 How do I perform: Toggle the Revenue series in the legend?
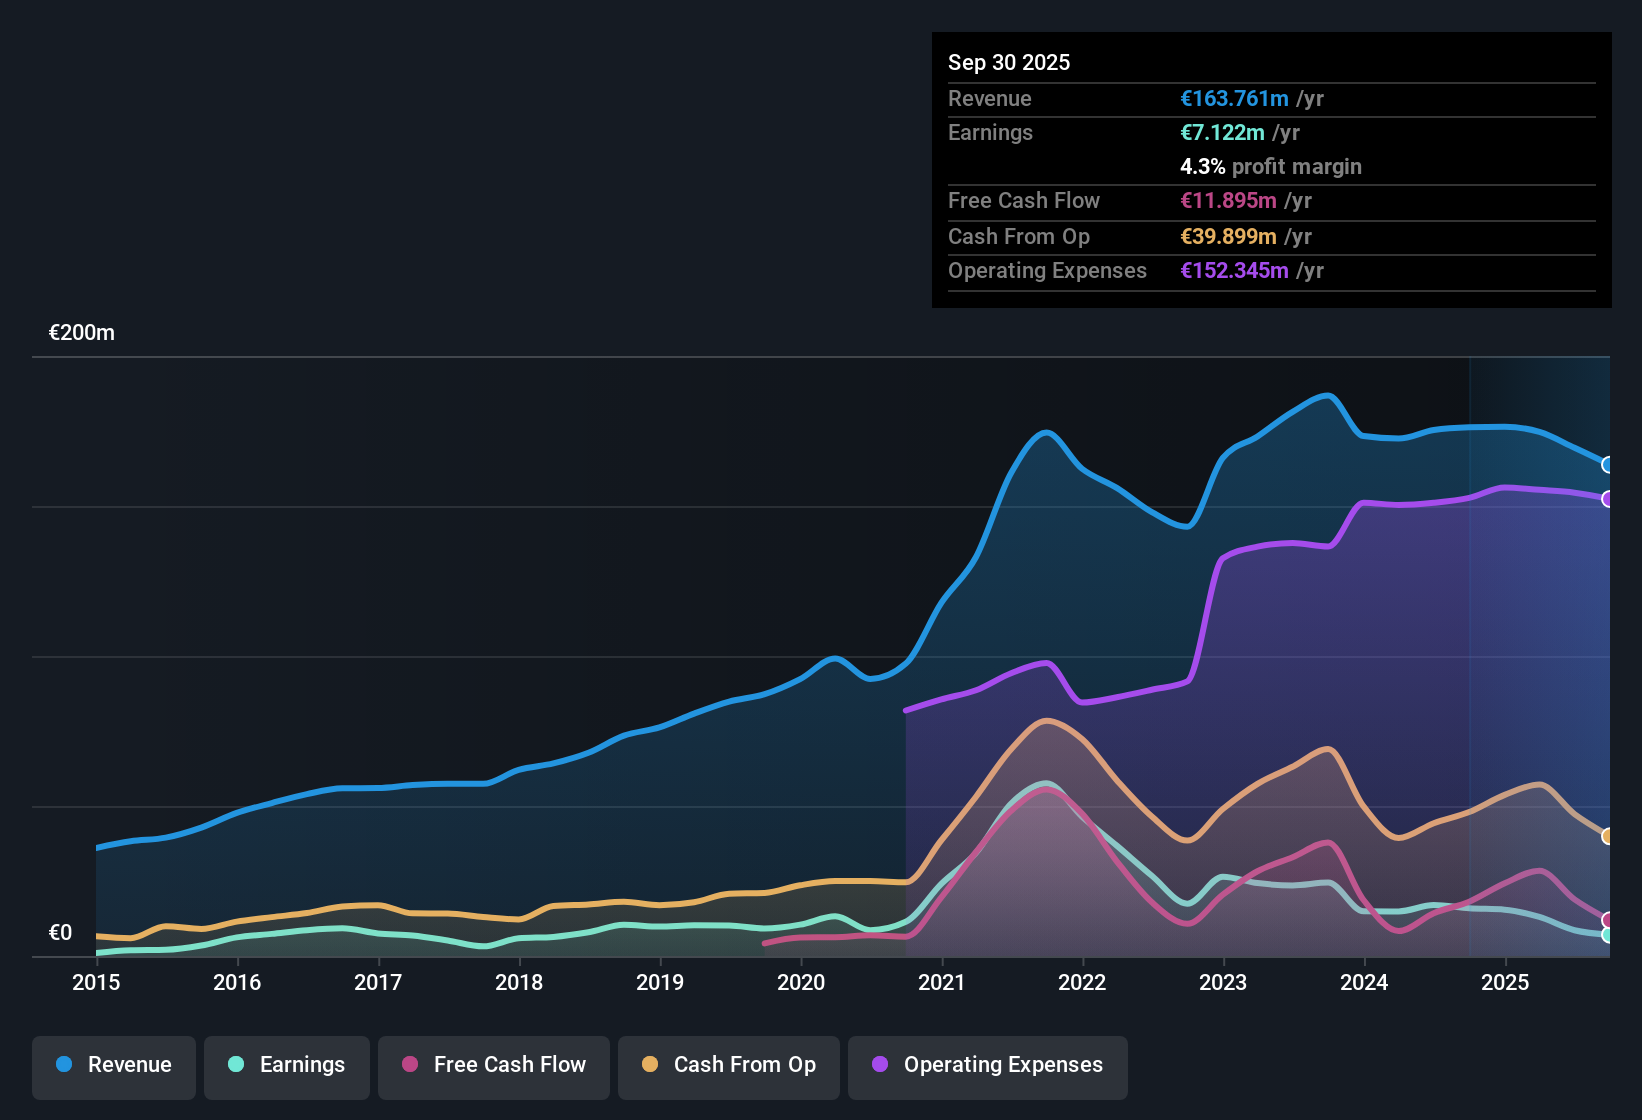pyautogui.click(x=113, y=1065)
